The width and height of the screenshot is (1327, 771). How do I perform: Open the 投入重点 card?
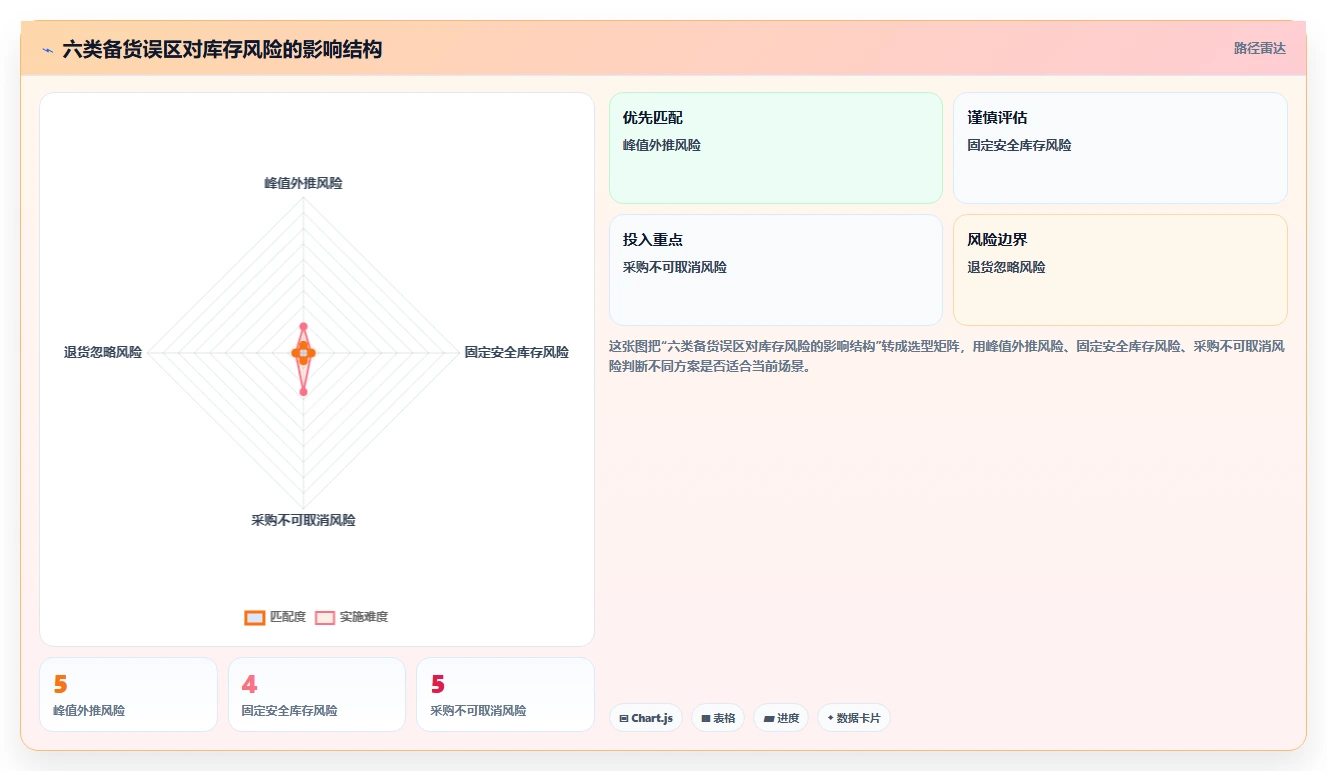click(776, 270)
